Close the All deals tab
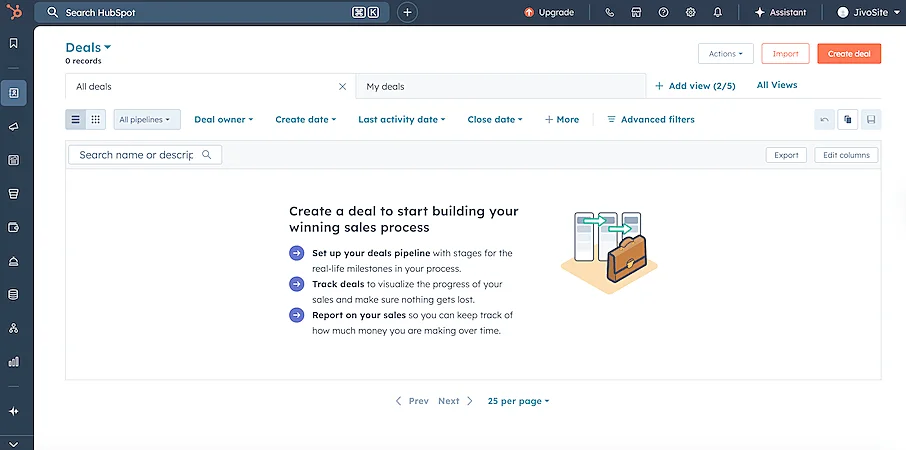 tap(342, 87)
